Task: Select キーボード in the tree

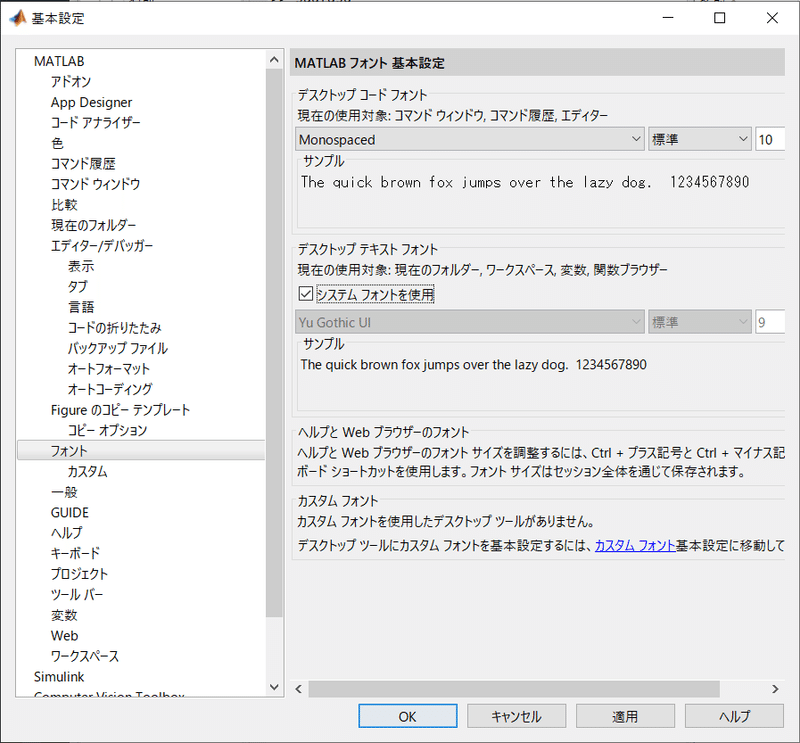Action: tap(76, 553)
